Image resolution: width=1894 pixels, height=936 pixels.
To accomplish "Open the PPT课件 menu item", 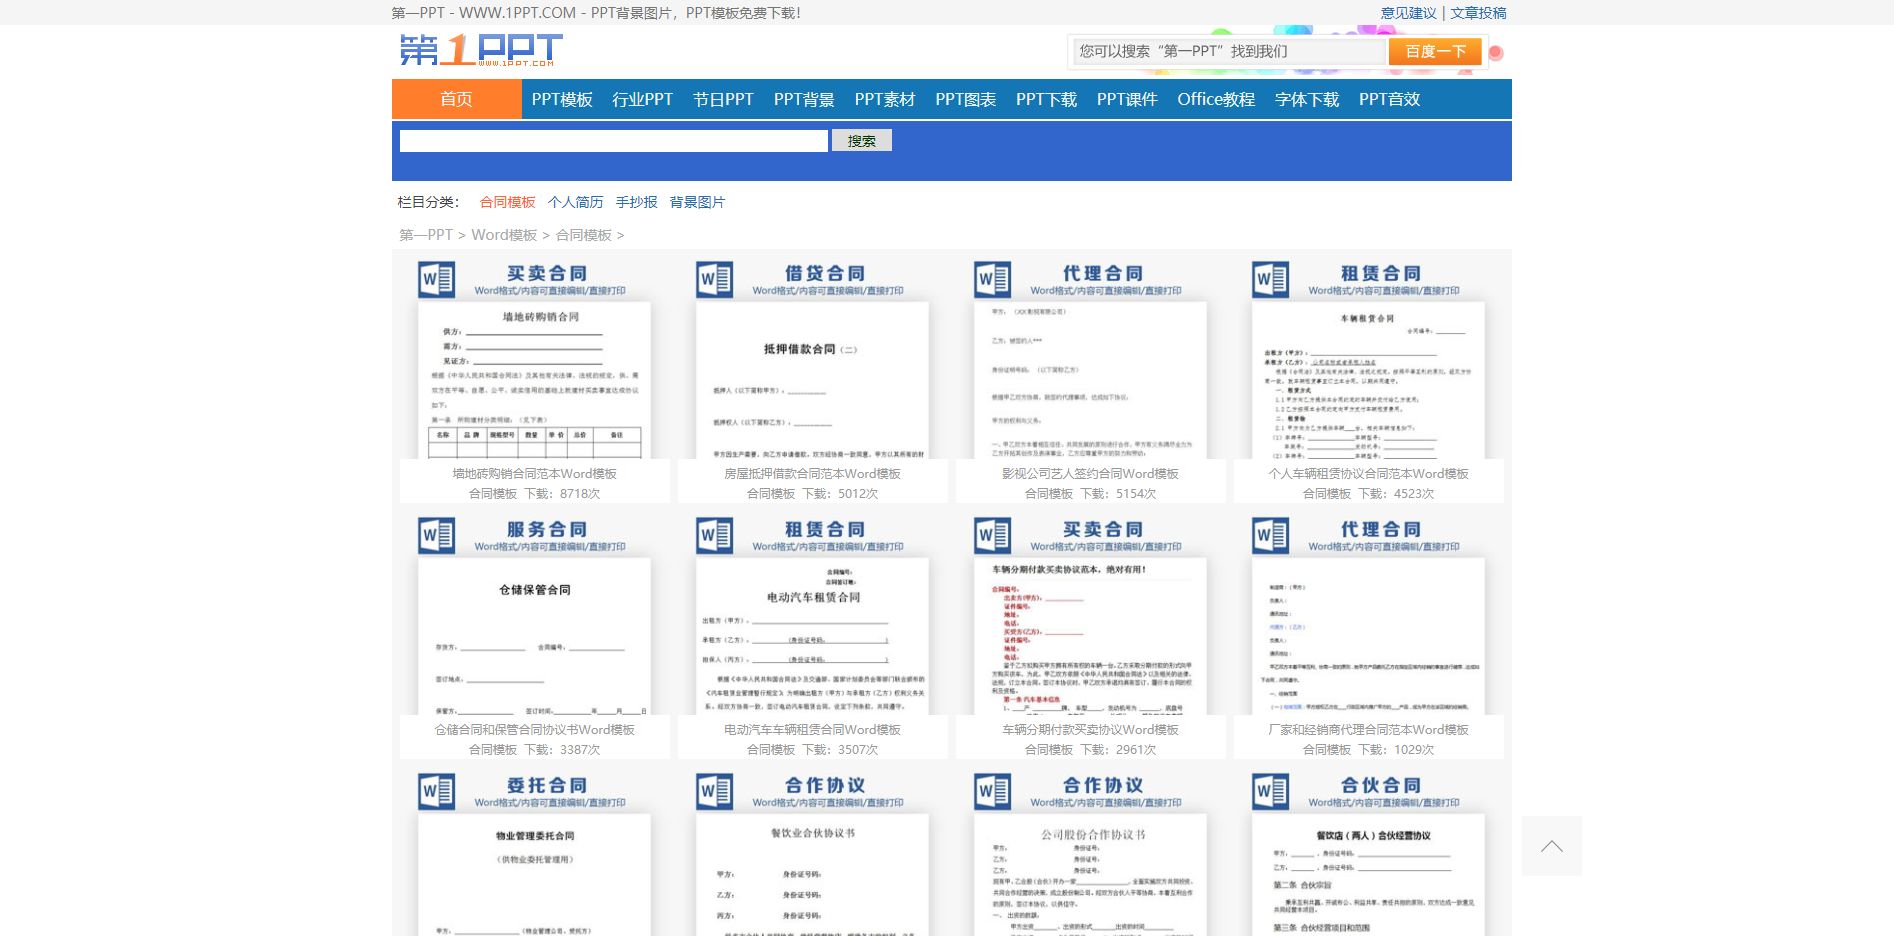I will 1127,99.
